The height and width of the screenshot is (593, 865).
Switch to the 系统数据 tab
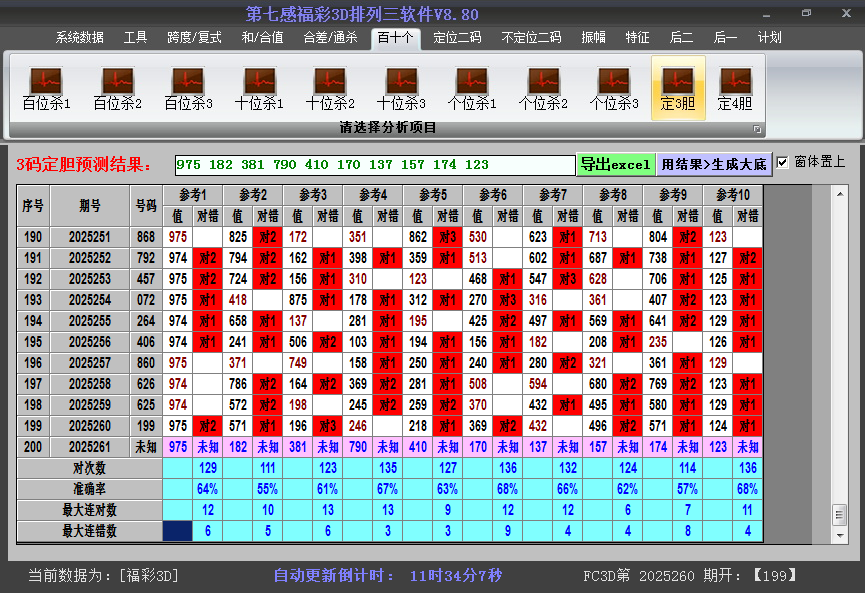[80, 38]
